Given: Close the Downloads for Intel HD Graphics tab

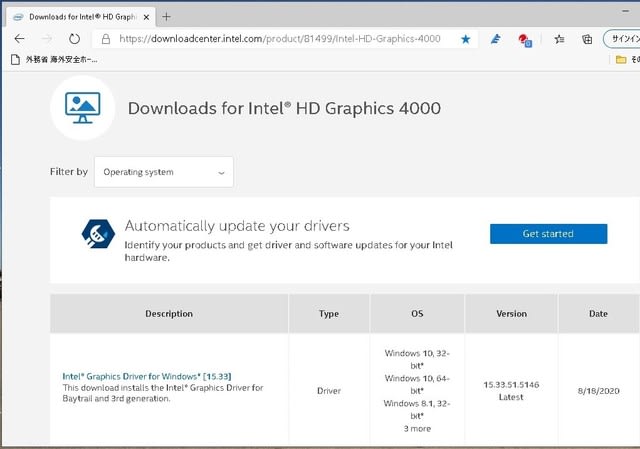Looking at the screenshot, I should coord(147,17).
